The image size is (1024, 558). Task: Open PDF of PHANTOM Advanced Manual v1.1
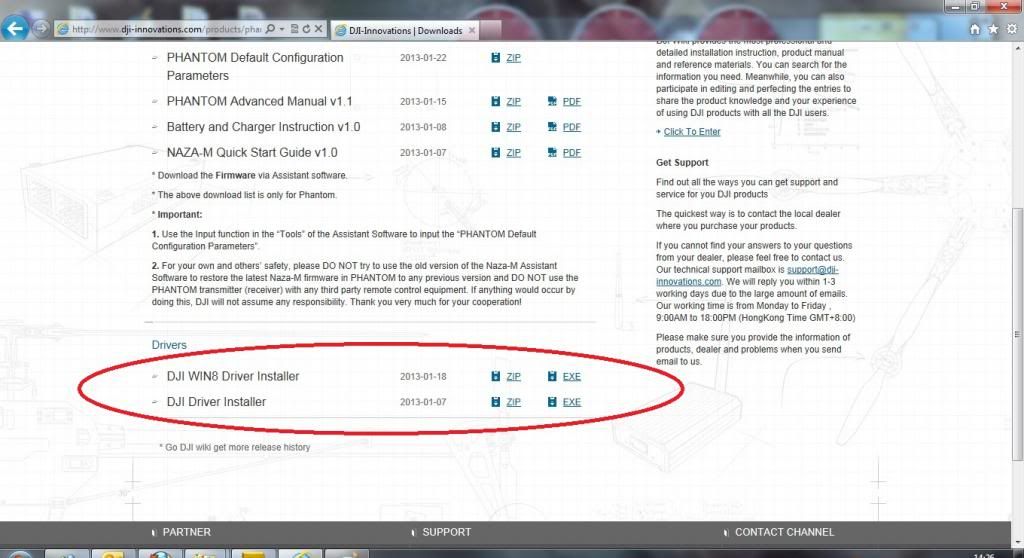point(571,101)
